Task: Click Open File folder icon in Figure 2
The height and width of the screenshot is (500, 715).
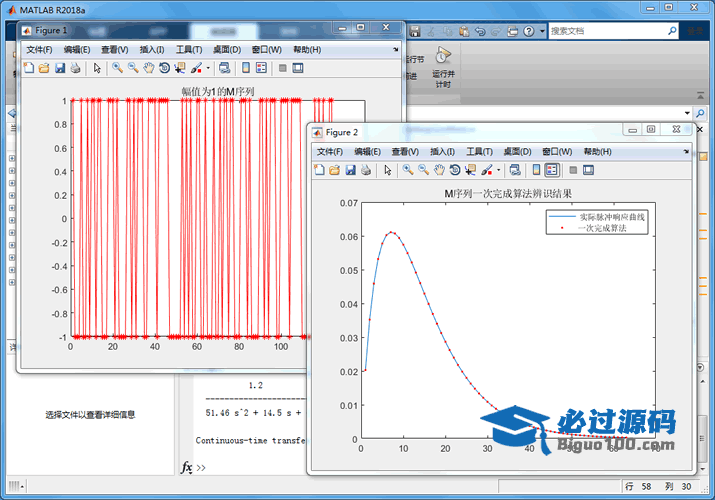Action: 335,170
